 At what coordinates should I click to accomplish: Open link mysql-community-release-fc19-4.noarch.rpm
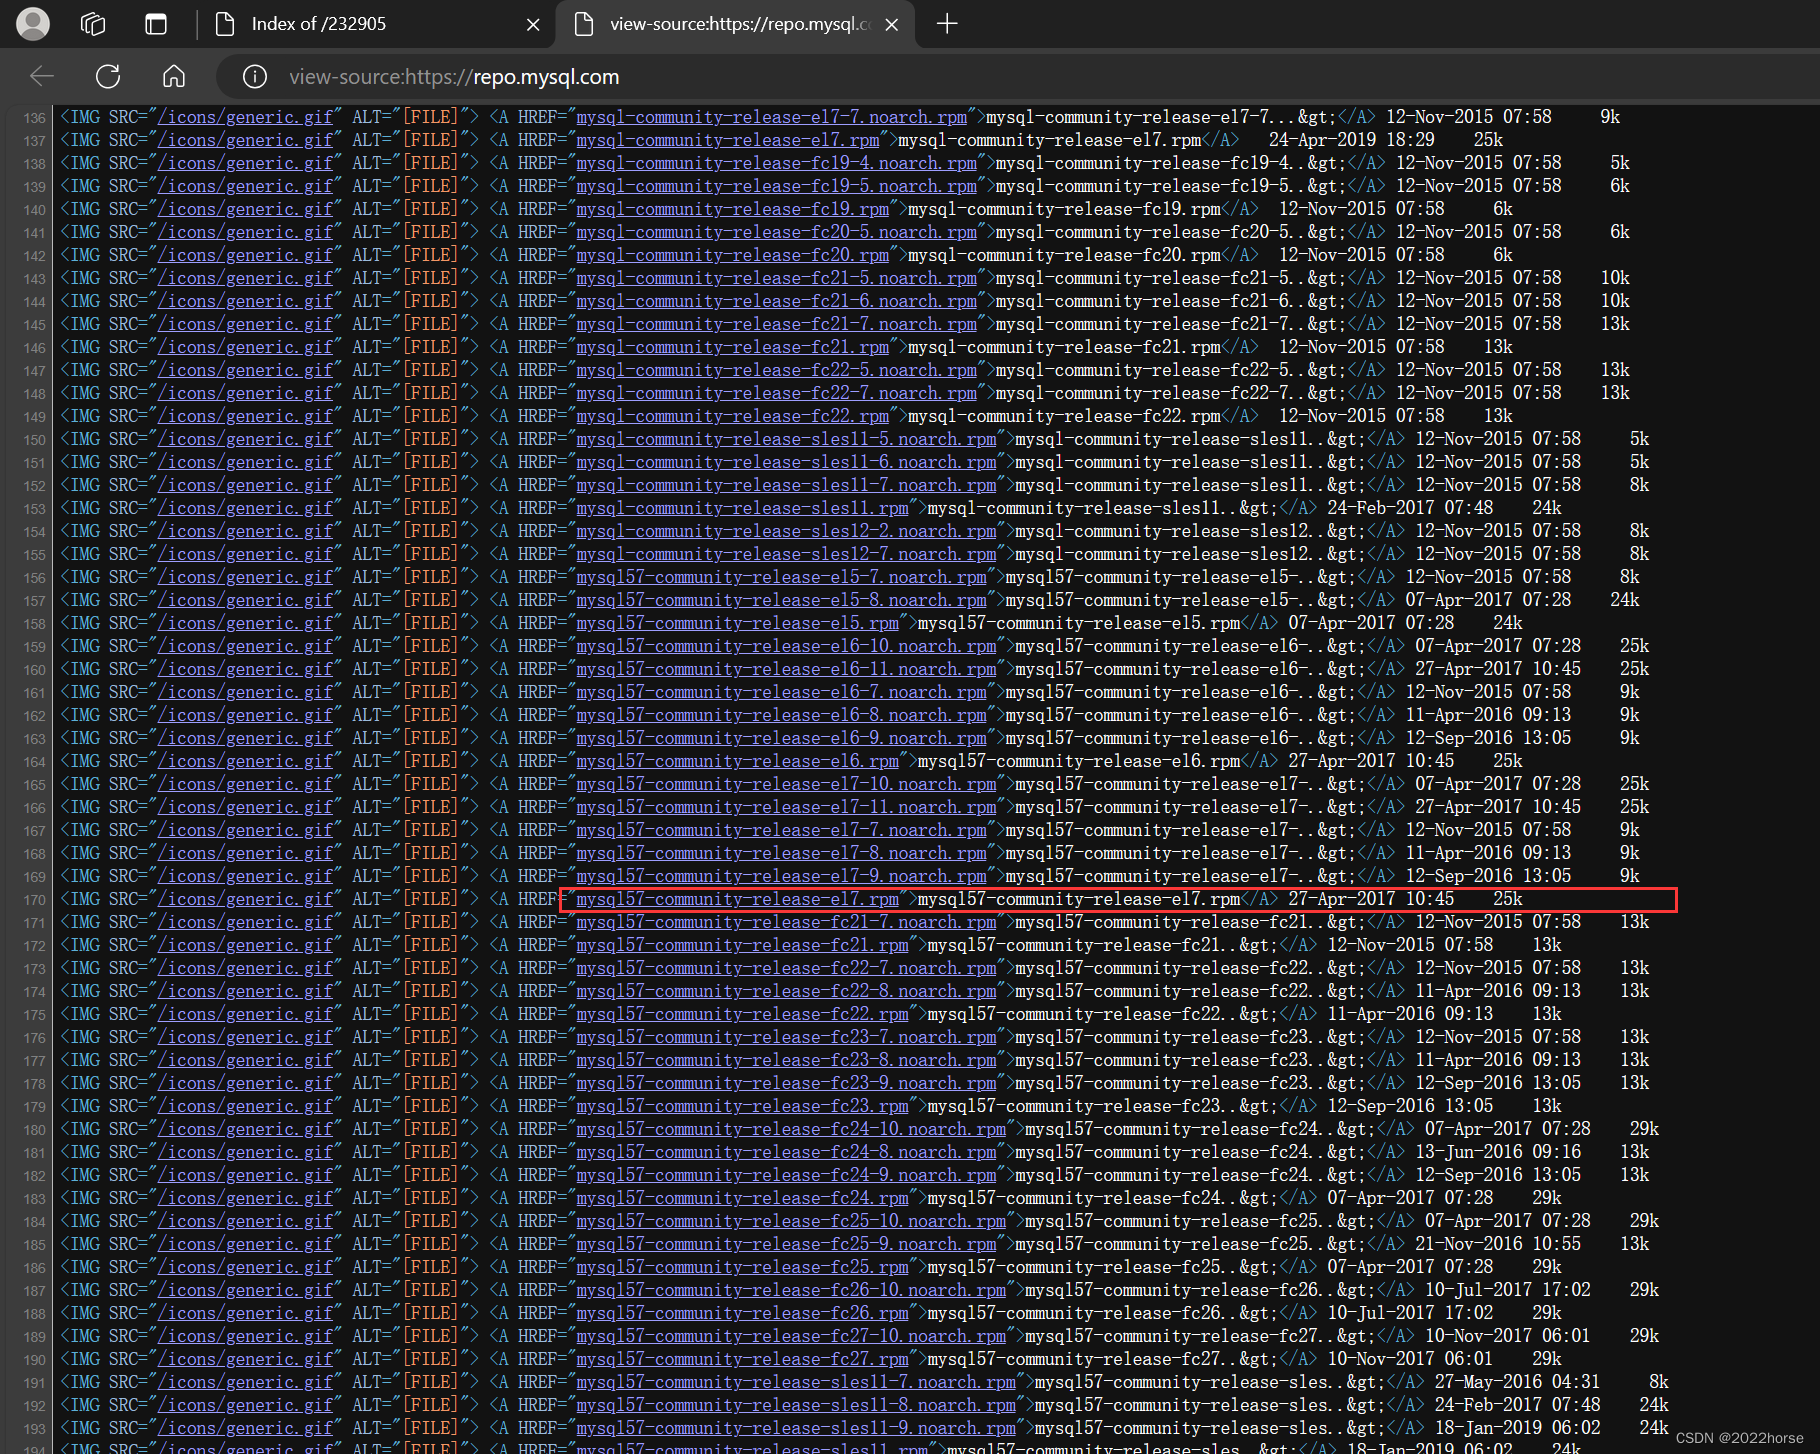[x=777, y=163]
